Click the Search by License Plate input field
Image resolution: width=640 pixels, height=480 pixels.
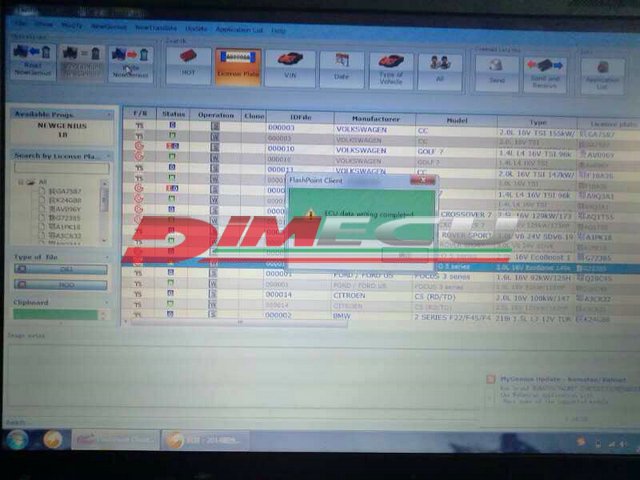pos(59,168)
